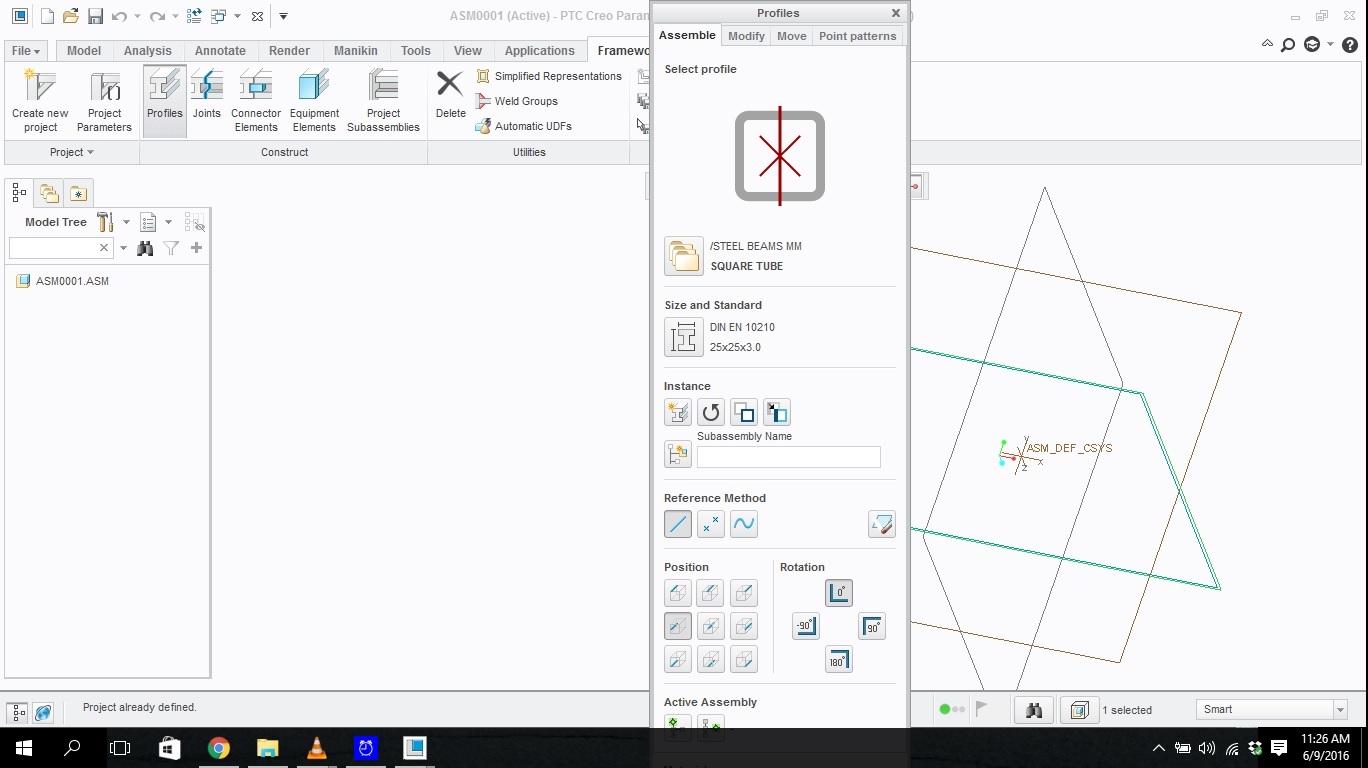Set rotation to 90 degrees
This screenshot has height=768, width=1368.
(871, 627)
